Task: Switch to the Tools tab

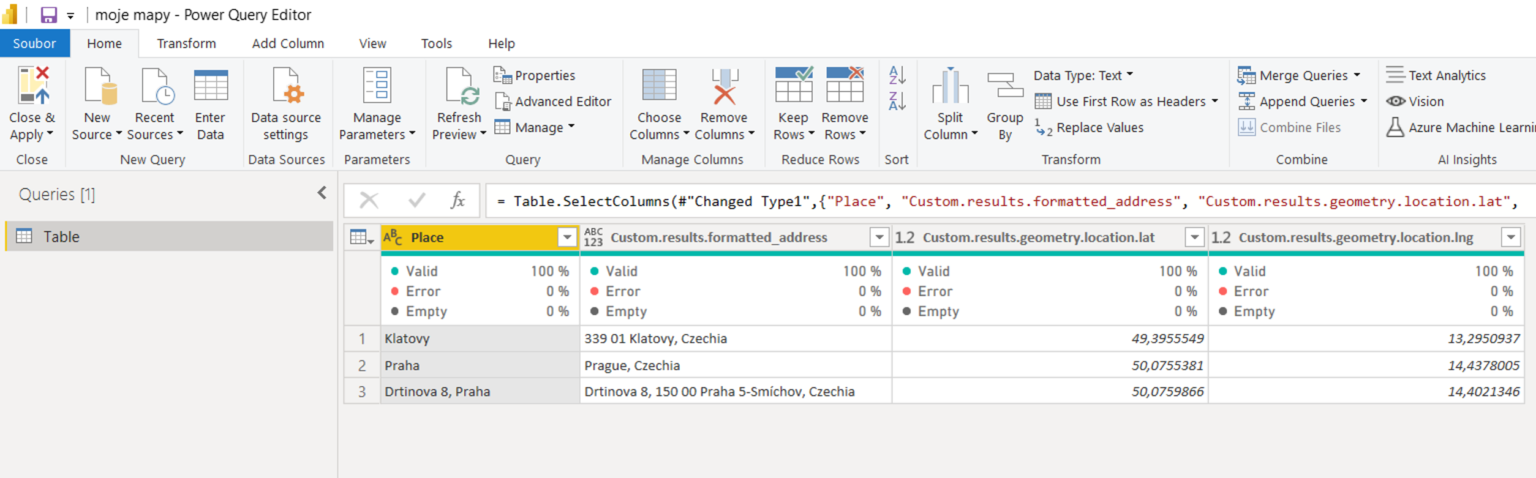Action: coord(436,43)
